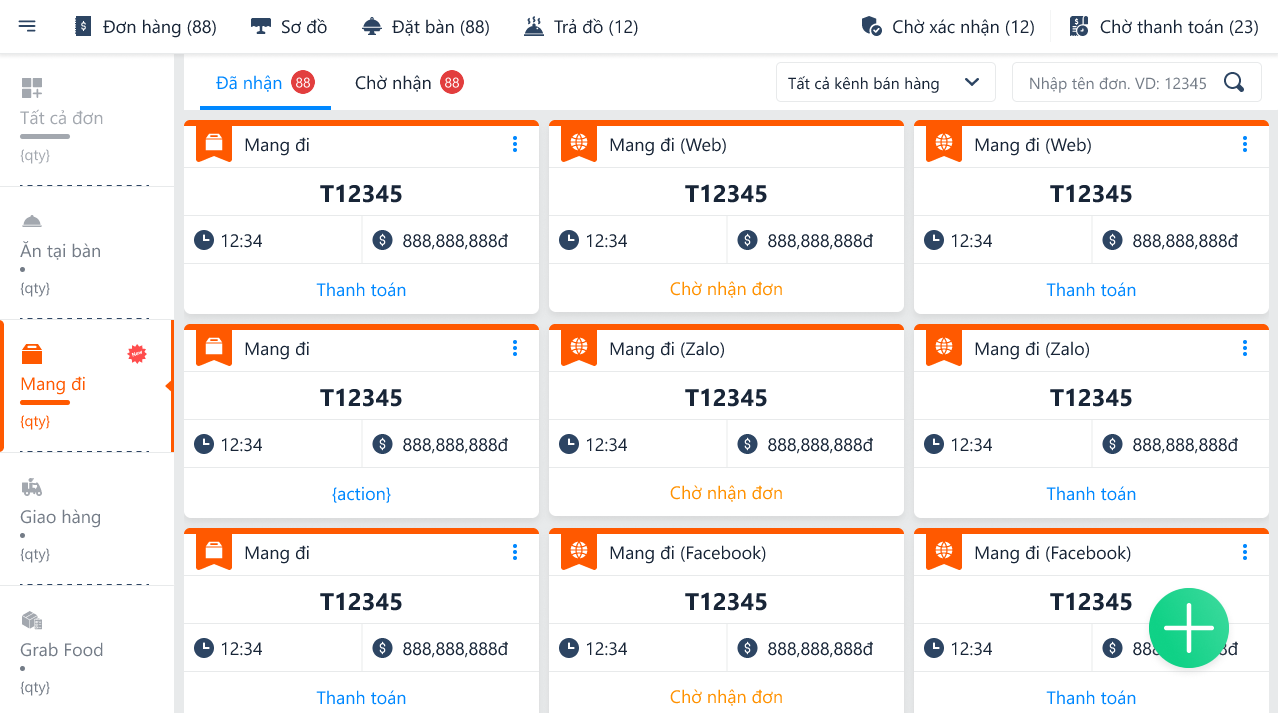Select Ăn tại bàn in sidebar
The image size is (1278, 713).
click(x=60, y=251)
